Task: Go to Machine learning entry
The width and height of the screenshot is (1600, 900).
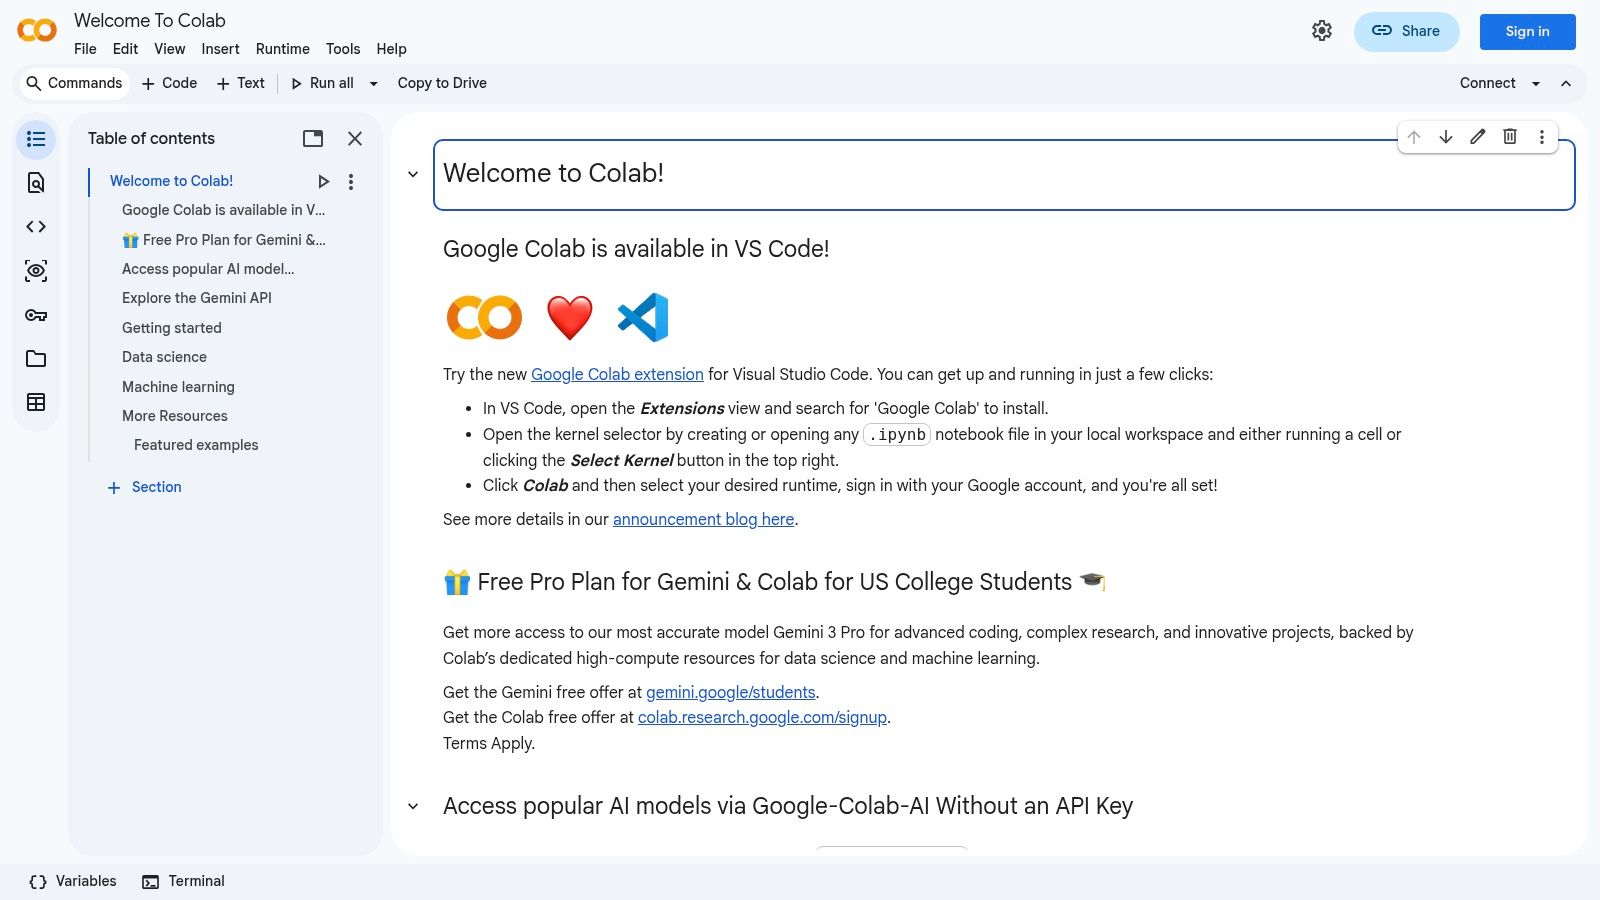Action: tap(178, 387)
